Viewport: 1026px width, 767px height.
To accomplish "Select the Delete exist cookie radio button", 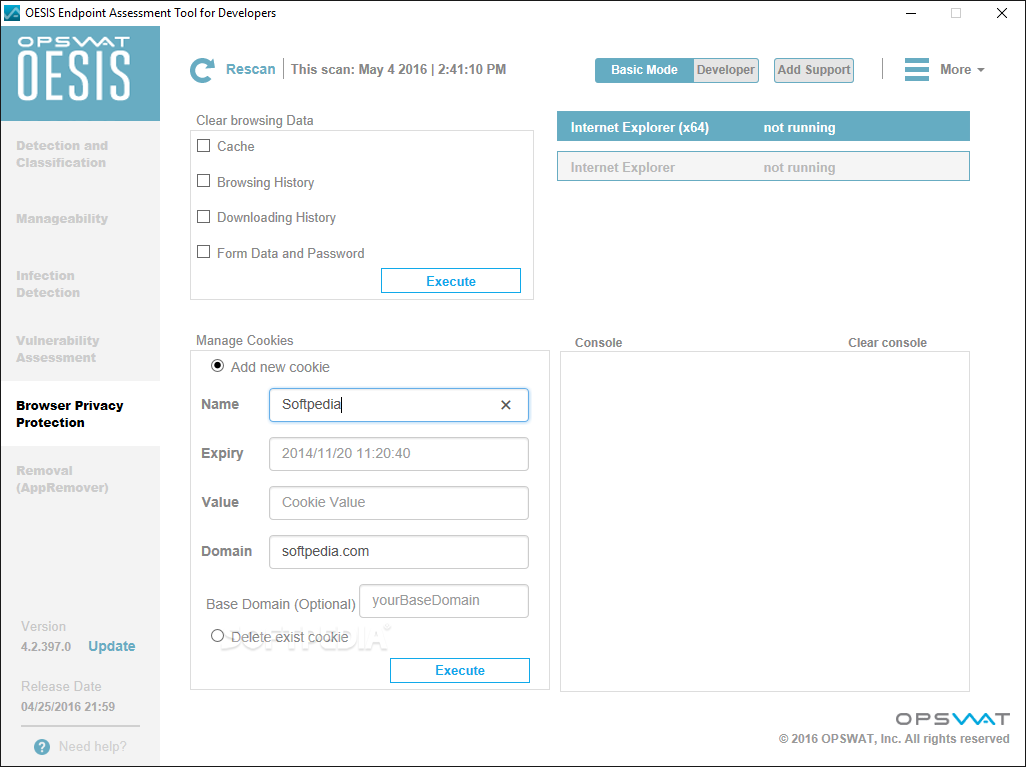I will [x=217, y=635].
